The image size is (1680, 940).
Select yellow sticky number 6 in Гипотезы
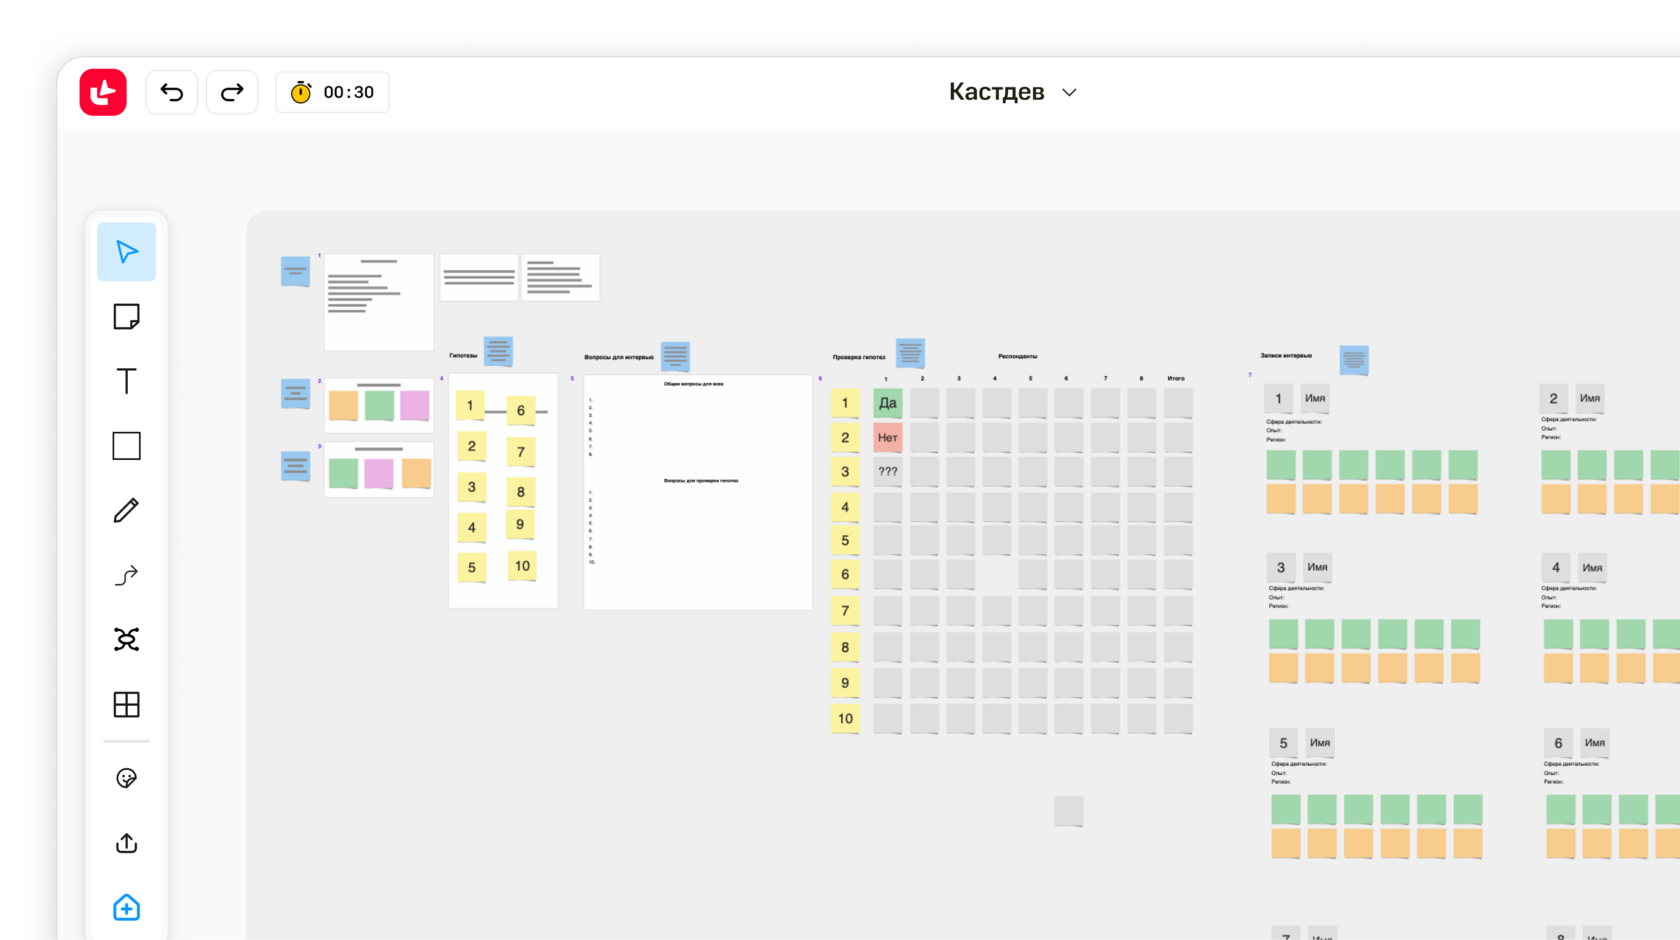(x=521, y=410)
